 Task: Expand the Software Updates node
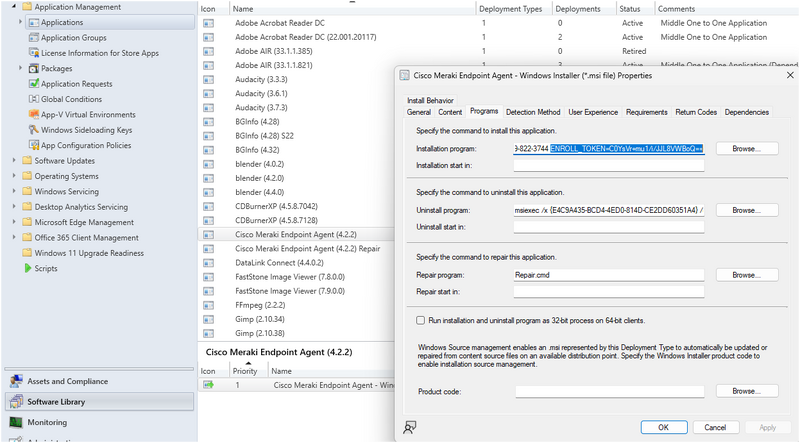[14, 160]
